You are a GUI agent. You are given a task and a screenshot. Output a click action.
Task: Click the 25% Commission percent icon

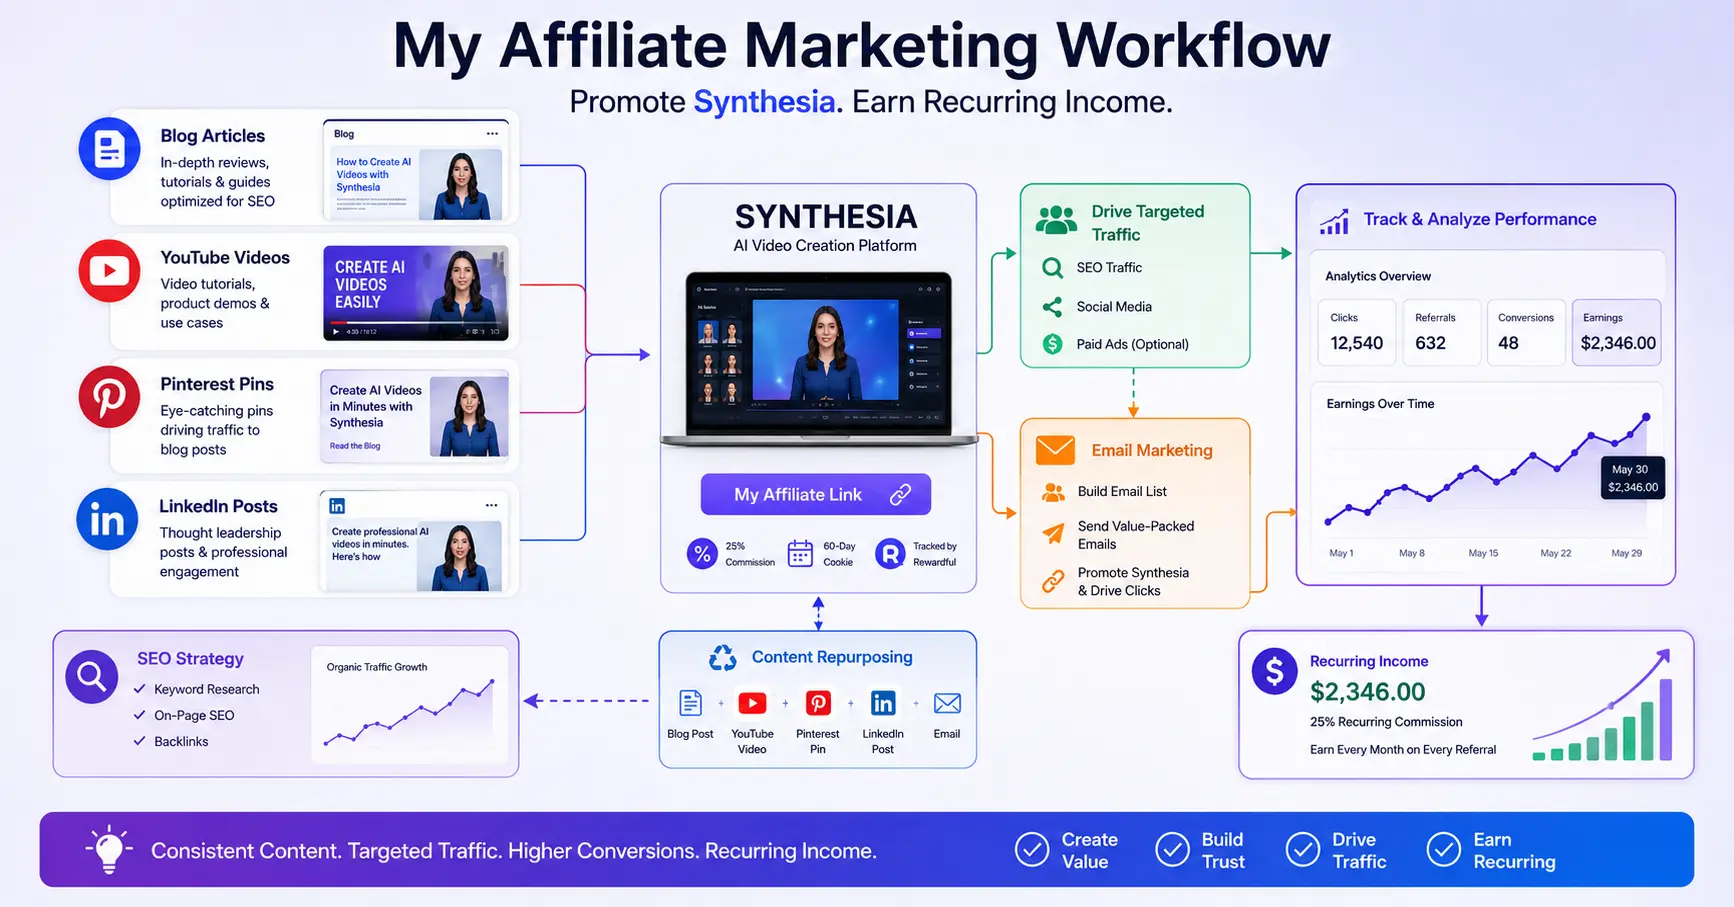(x=702, y=554)
